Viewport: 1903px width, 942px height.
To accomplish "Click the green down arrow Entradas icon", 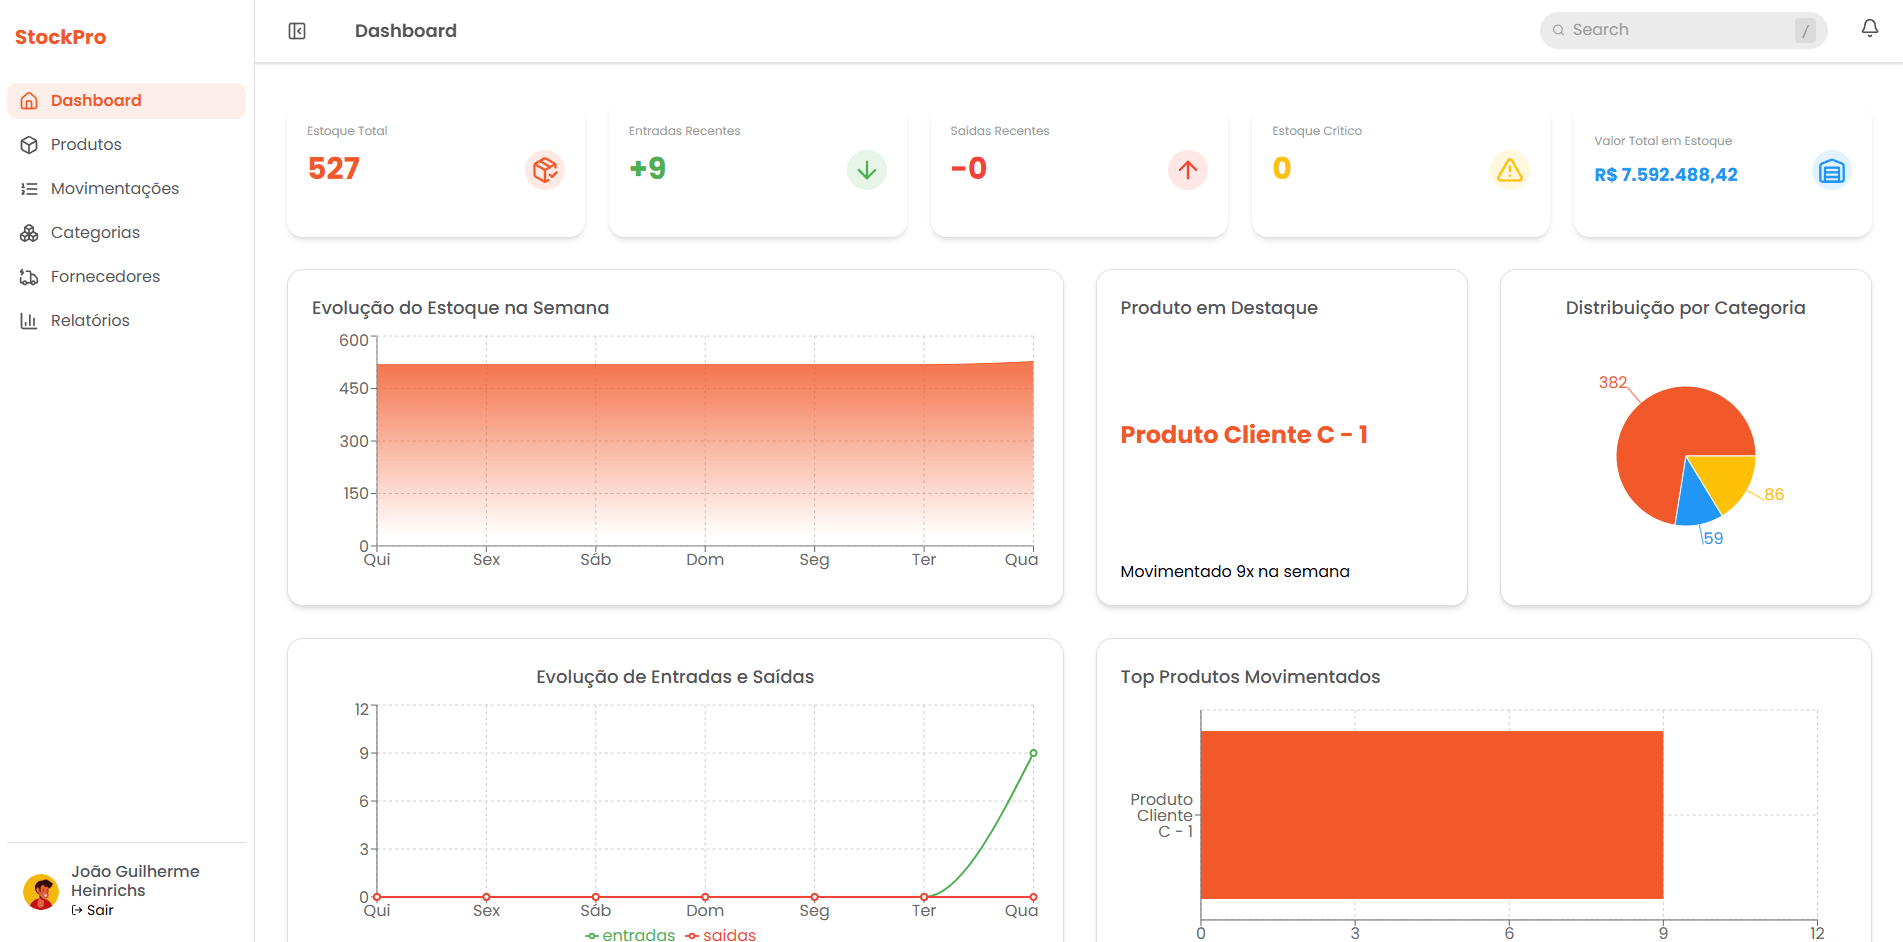I will (866, 170).
